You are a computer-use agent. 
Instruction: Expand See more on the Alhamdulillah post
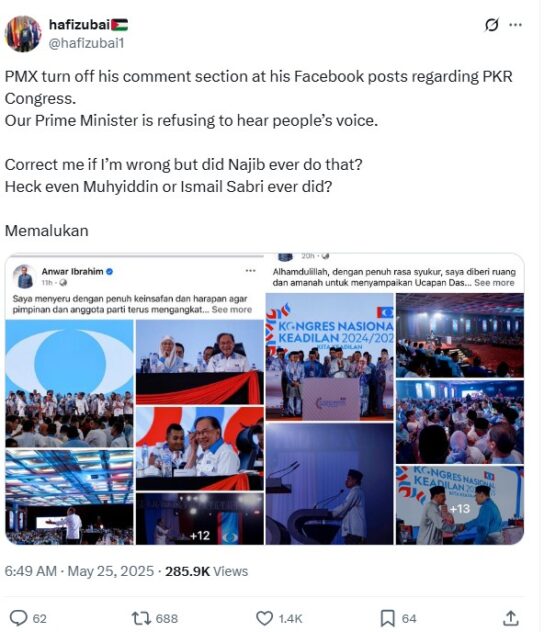click(x=494, y=283)
